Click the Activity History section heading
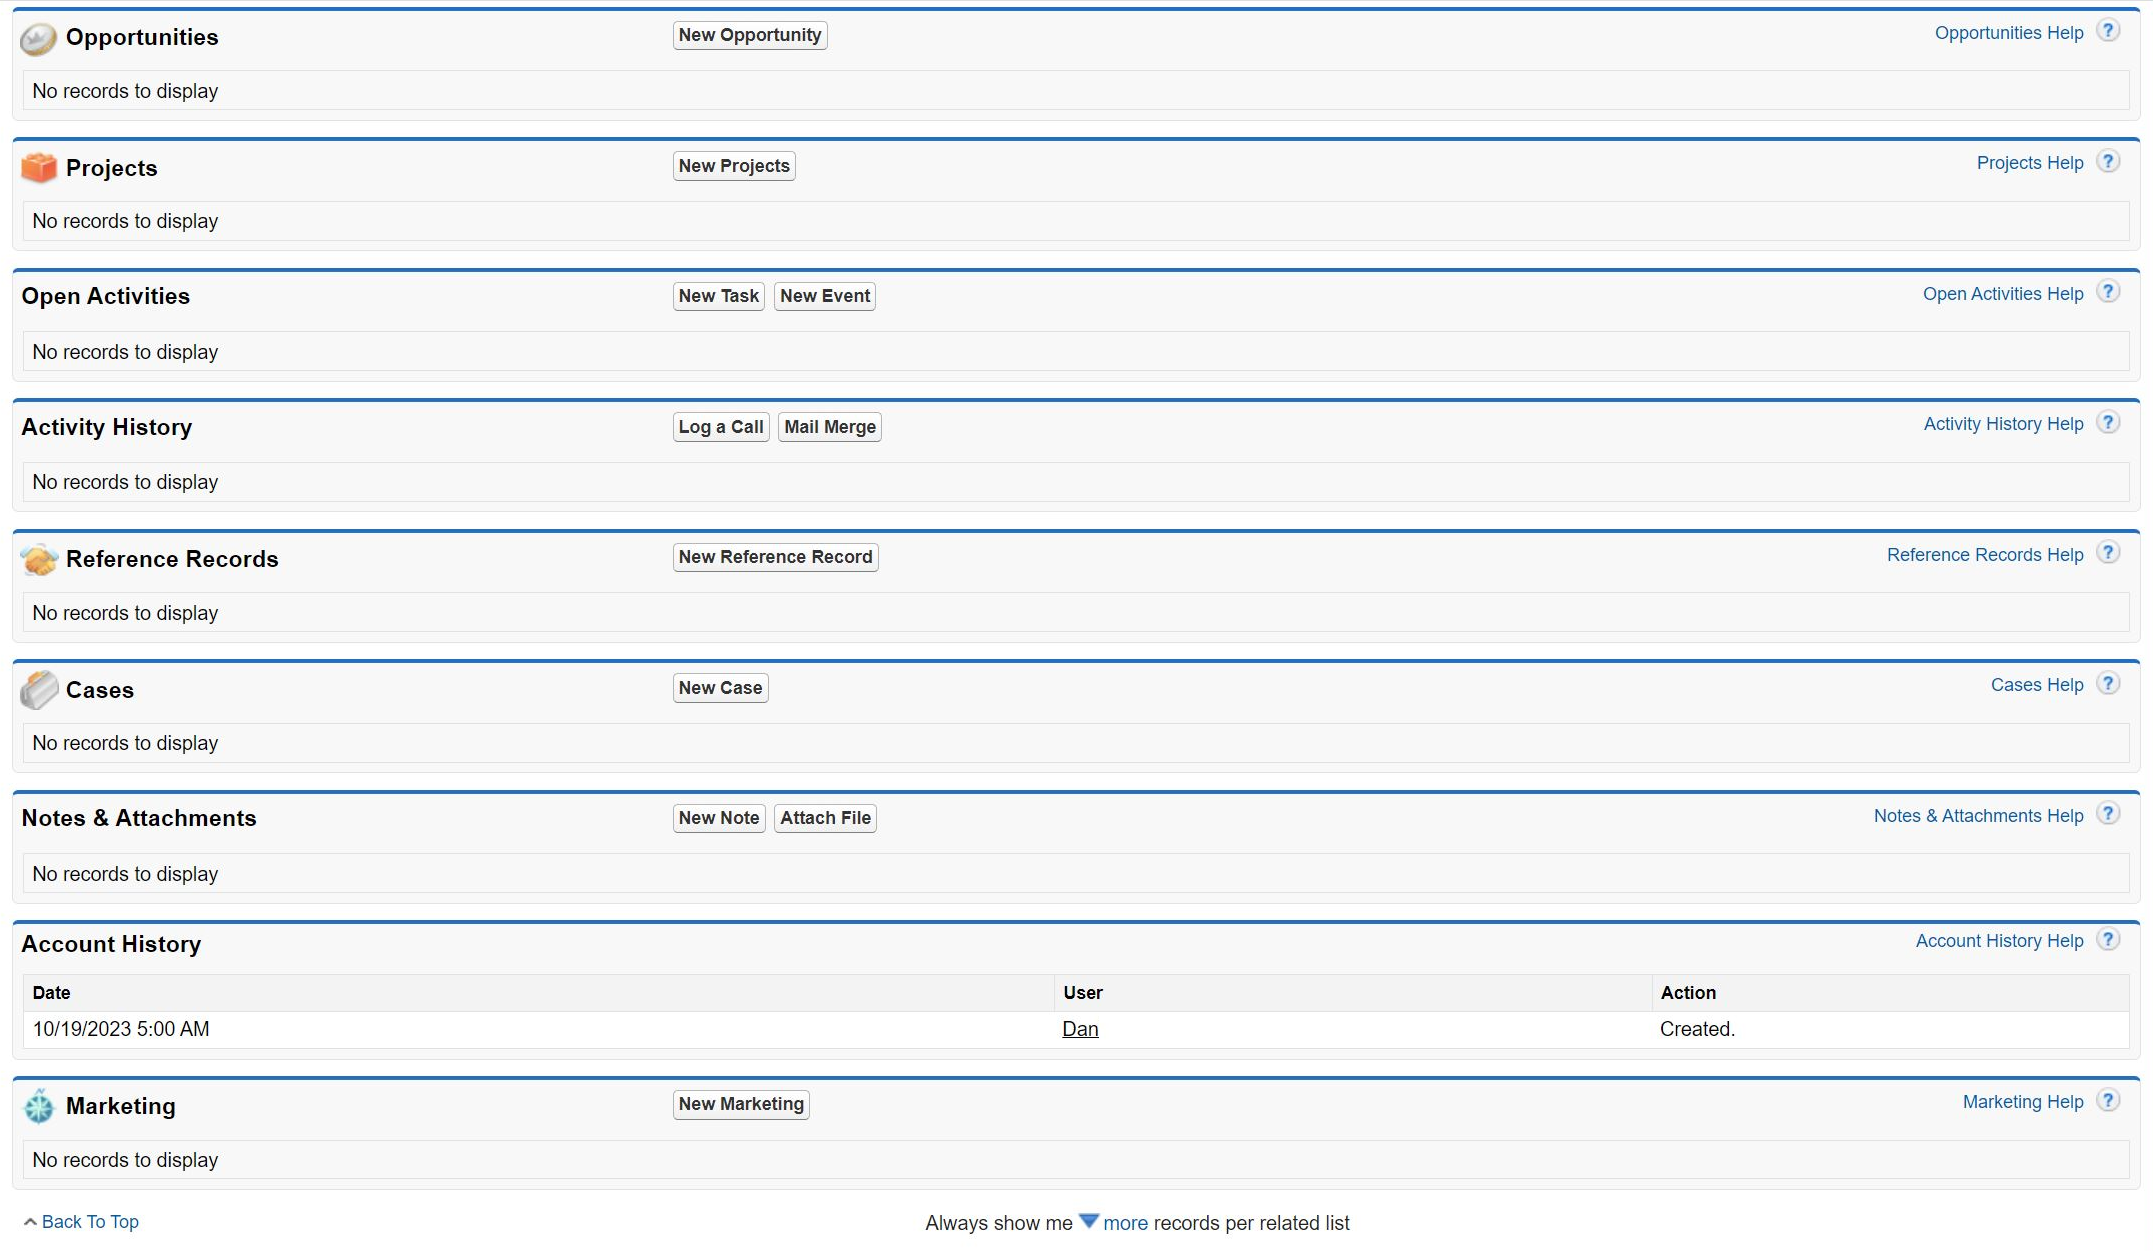Image resolution: width=2153 pixels, height=1251 pixels. coord(107,427)
